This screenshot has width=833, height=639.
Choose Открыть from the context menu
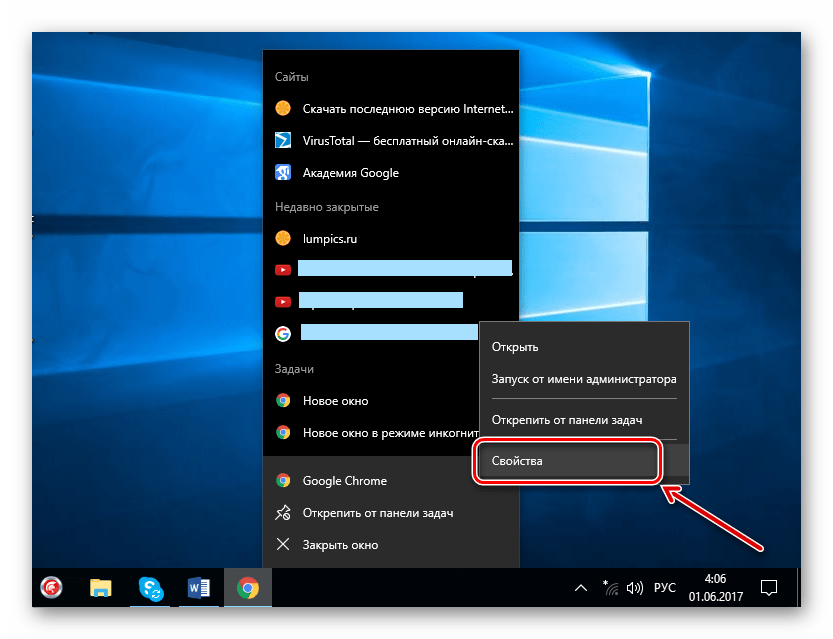[x=515, y=347]
